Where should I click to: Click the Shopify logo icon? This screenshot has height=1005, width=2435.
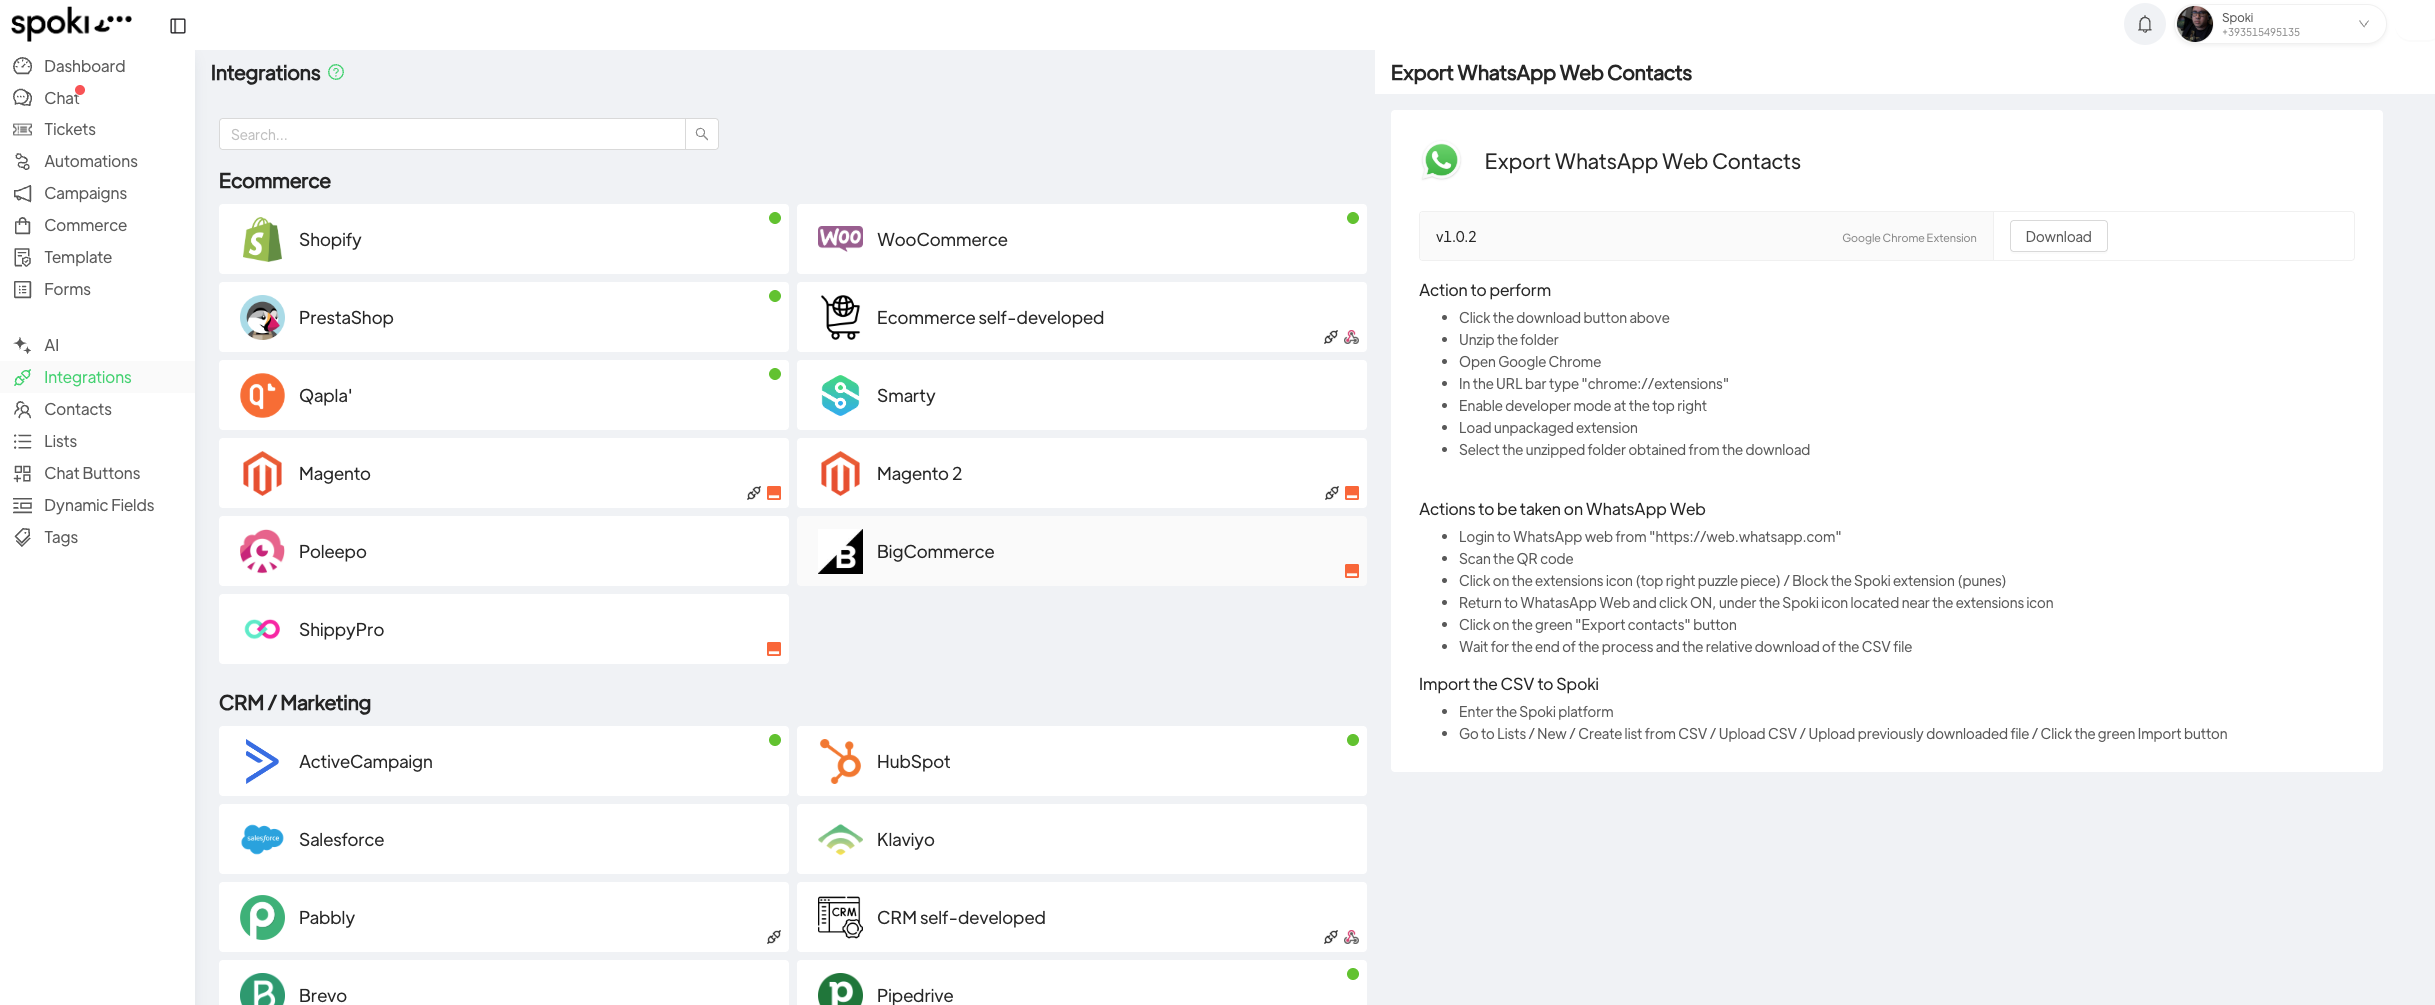[x=262, y=240]
